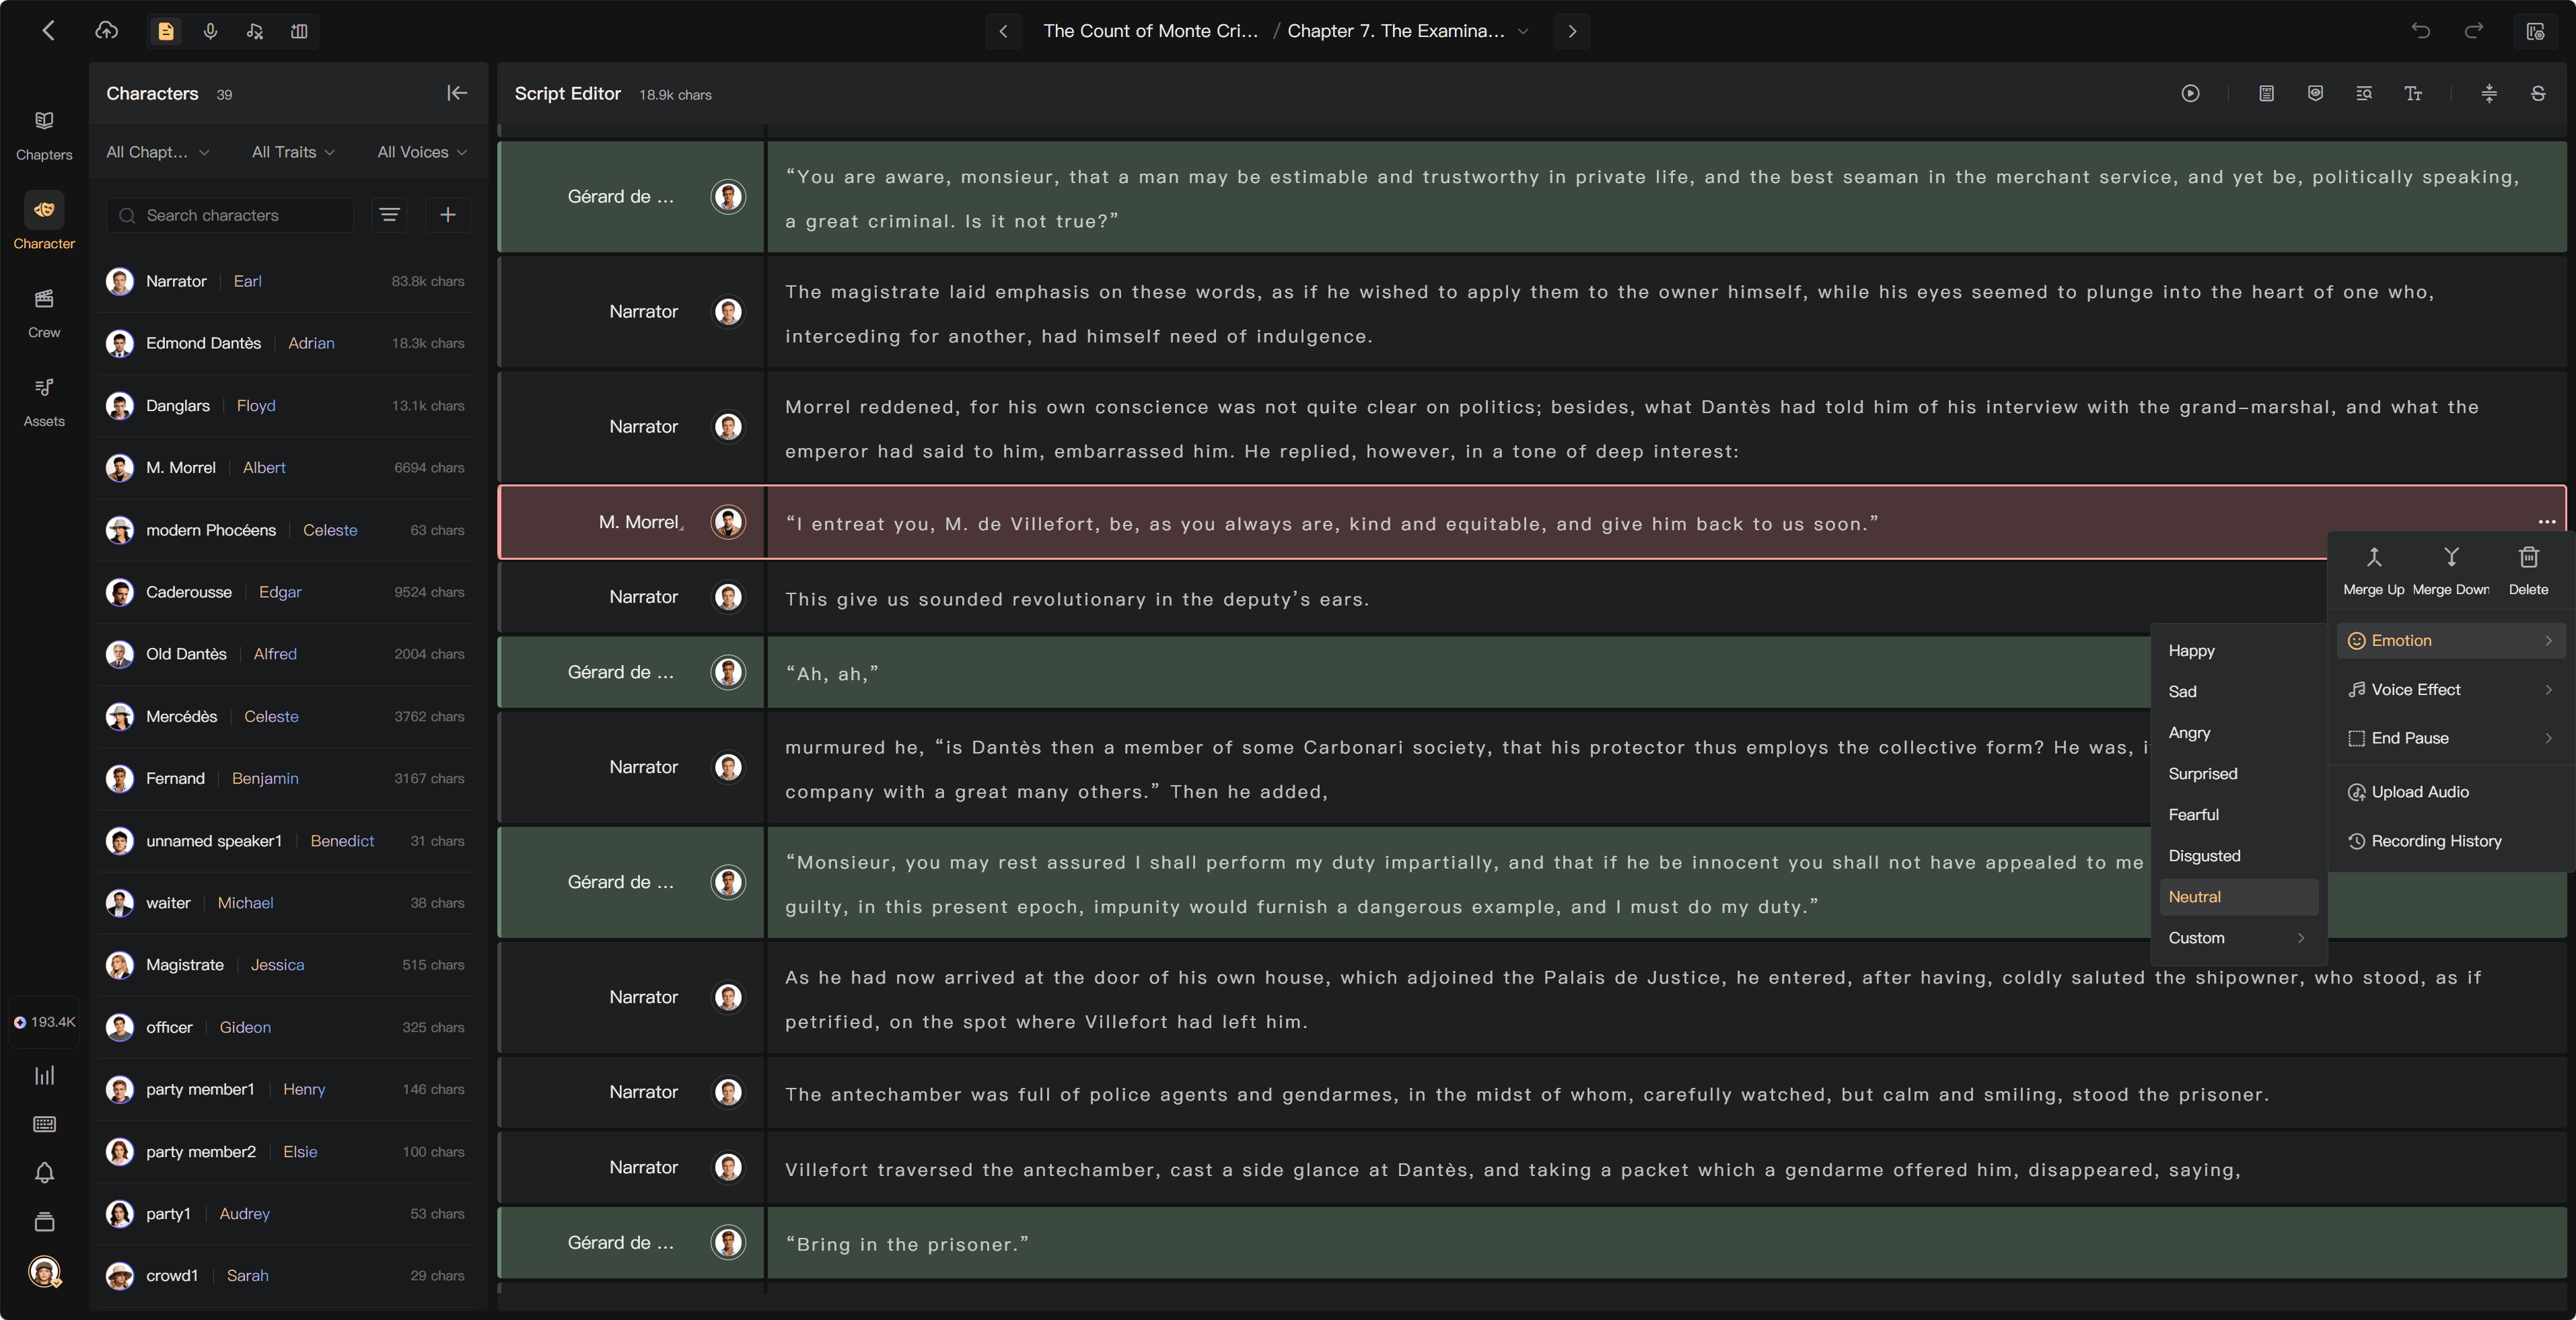
Task: Click the back arrow at top left
Action: tap(48, 31)
